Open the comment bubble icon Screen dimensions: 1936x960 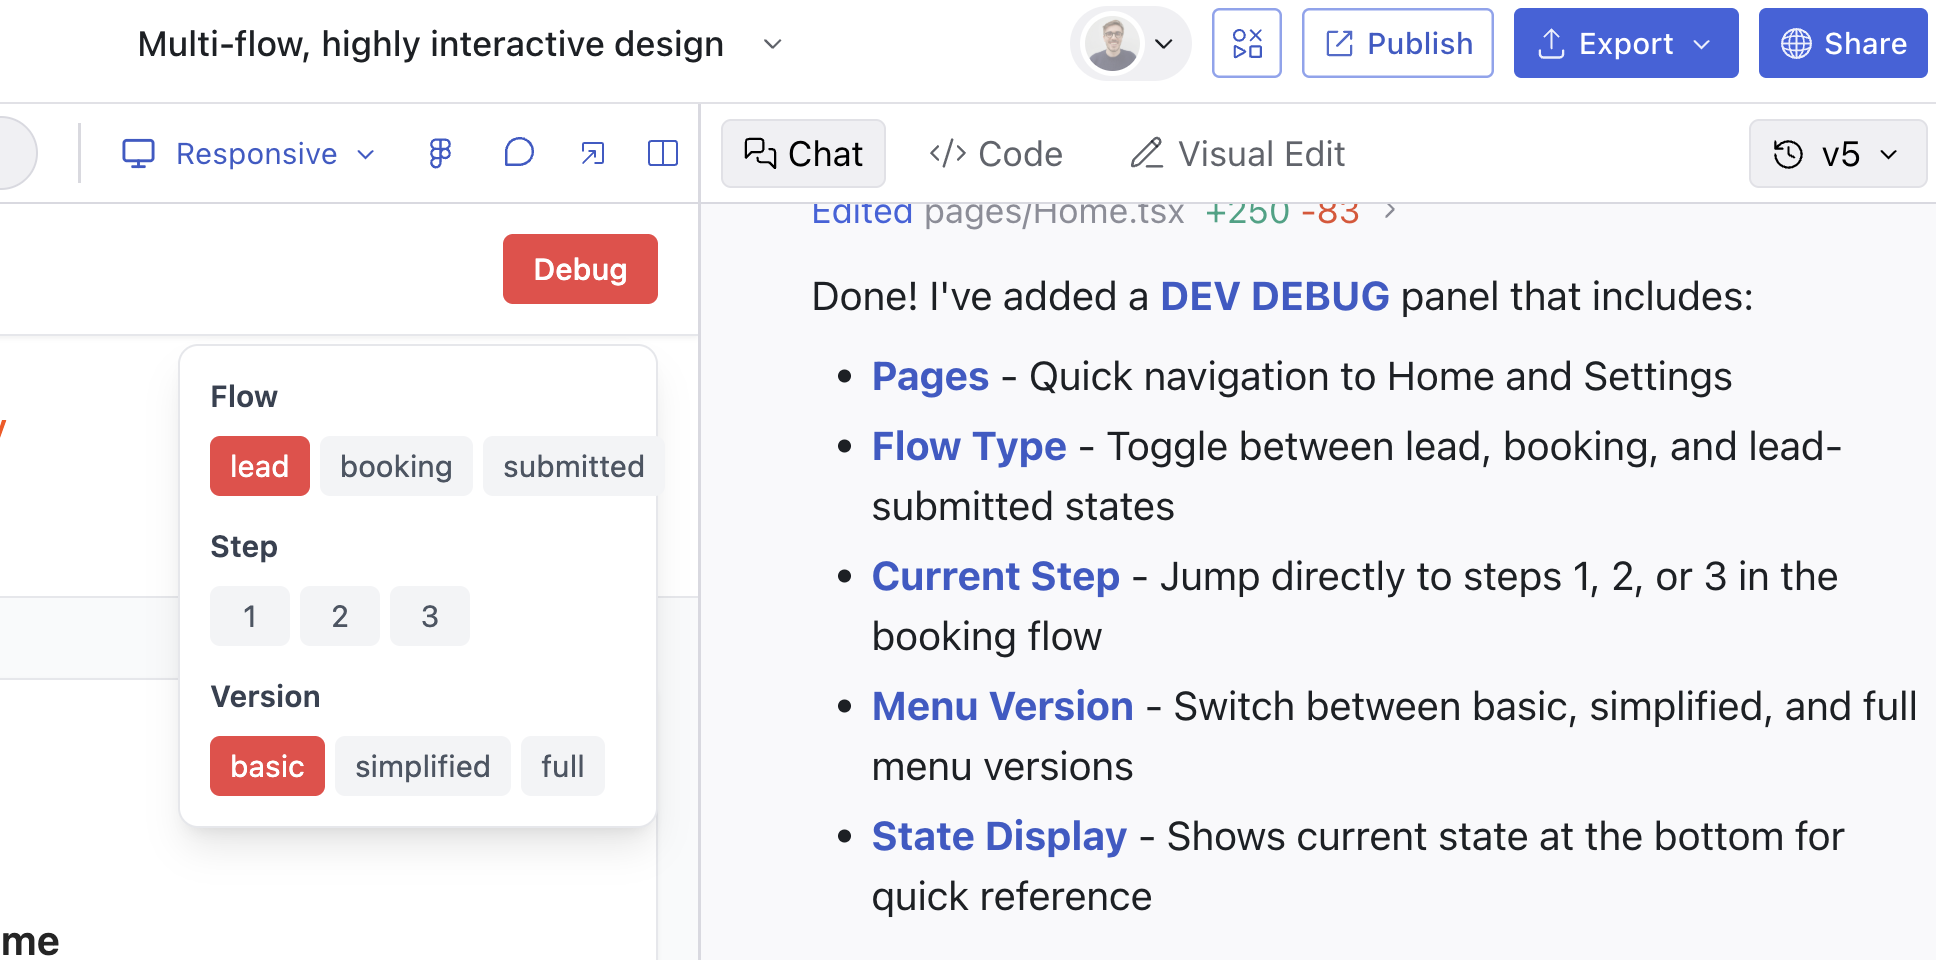518,153
